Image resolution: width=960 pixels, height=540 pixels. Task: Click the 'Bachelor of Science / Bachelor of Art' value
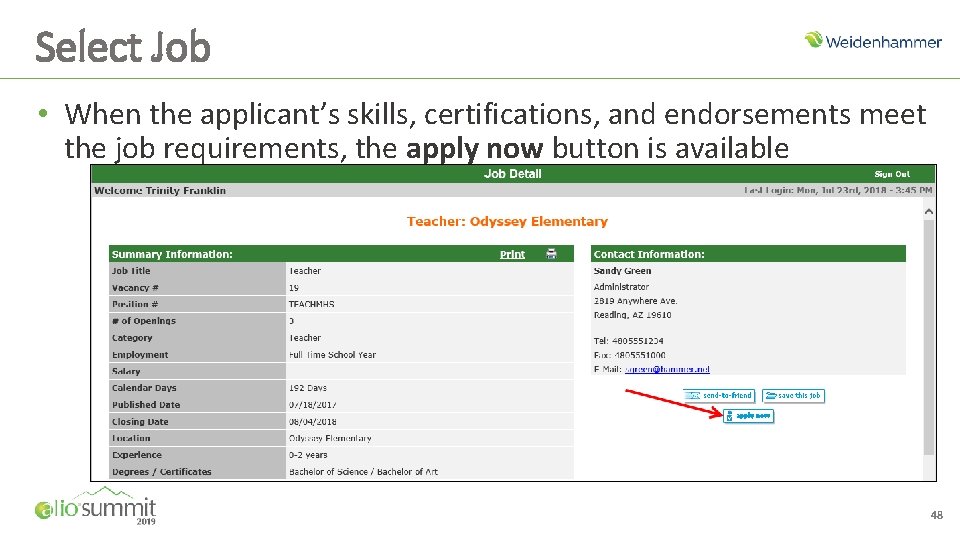(363, 472)
